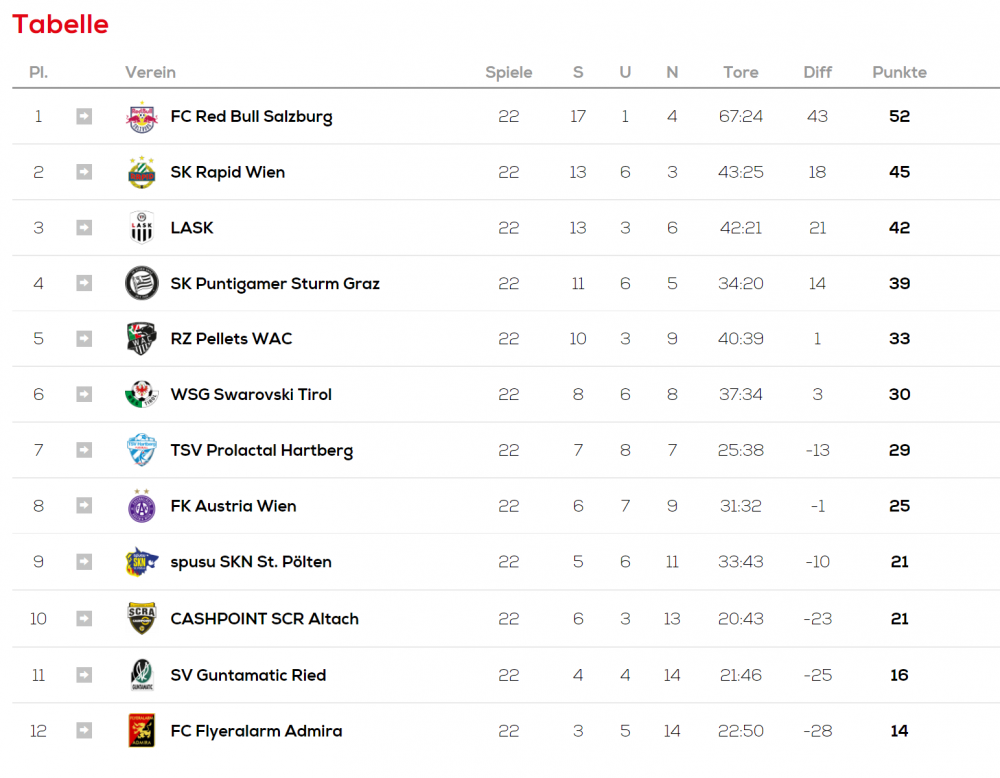
Task: Click the FC Flyeralarm Admira crest
Action: tap(142, 730)
